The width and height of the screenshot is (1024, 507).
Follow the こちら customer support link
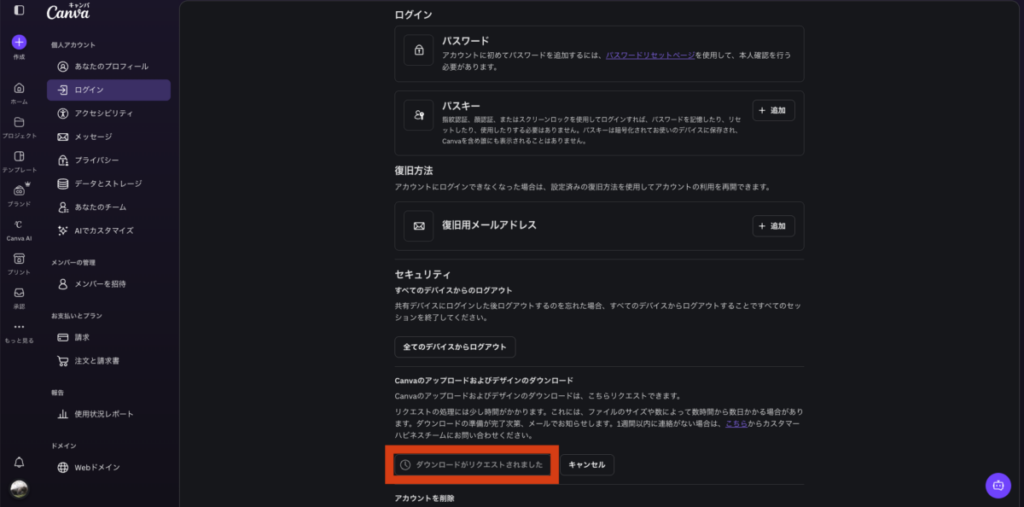(x=736, y=424)
